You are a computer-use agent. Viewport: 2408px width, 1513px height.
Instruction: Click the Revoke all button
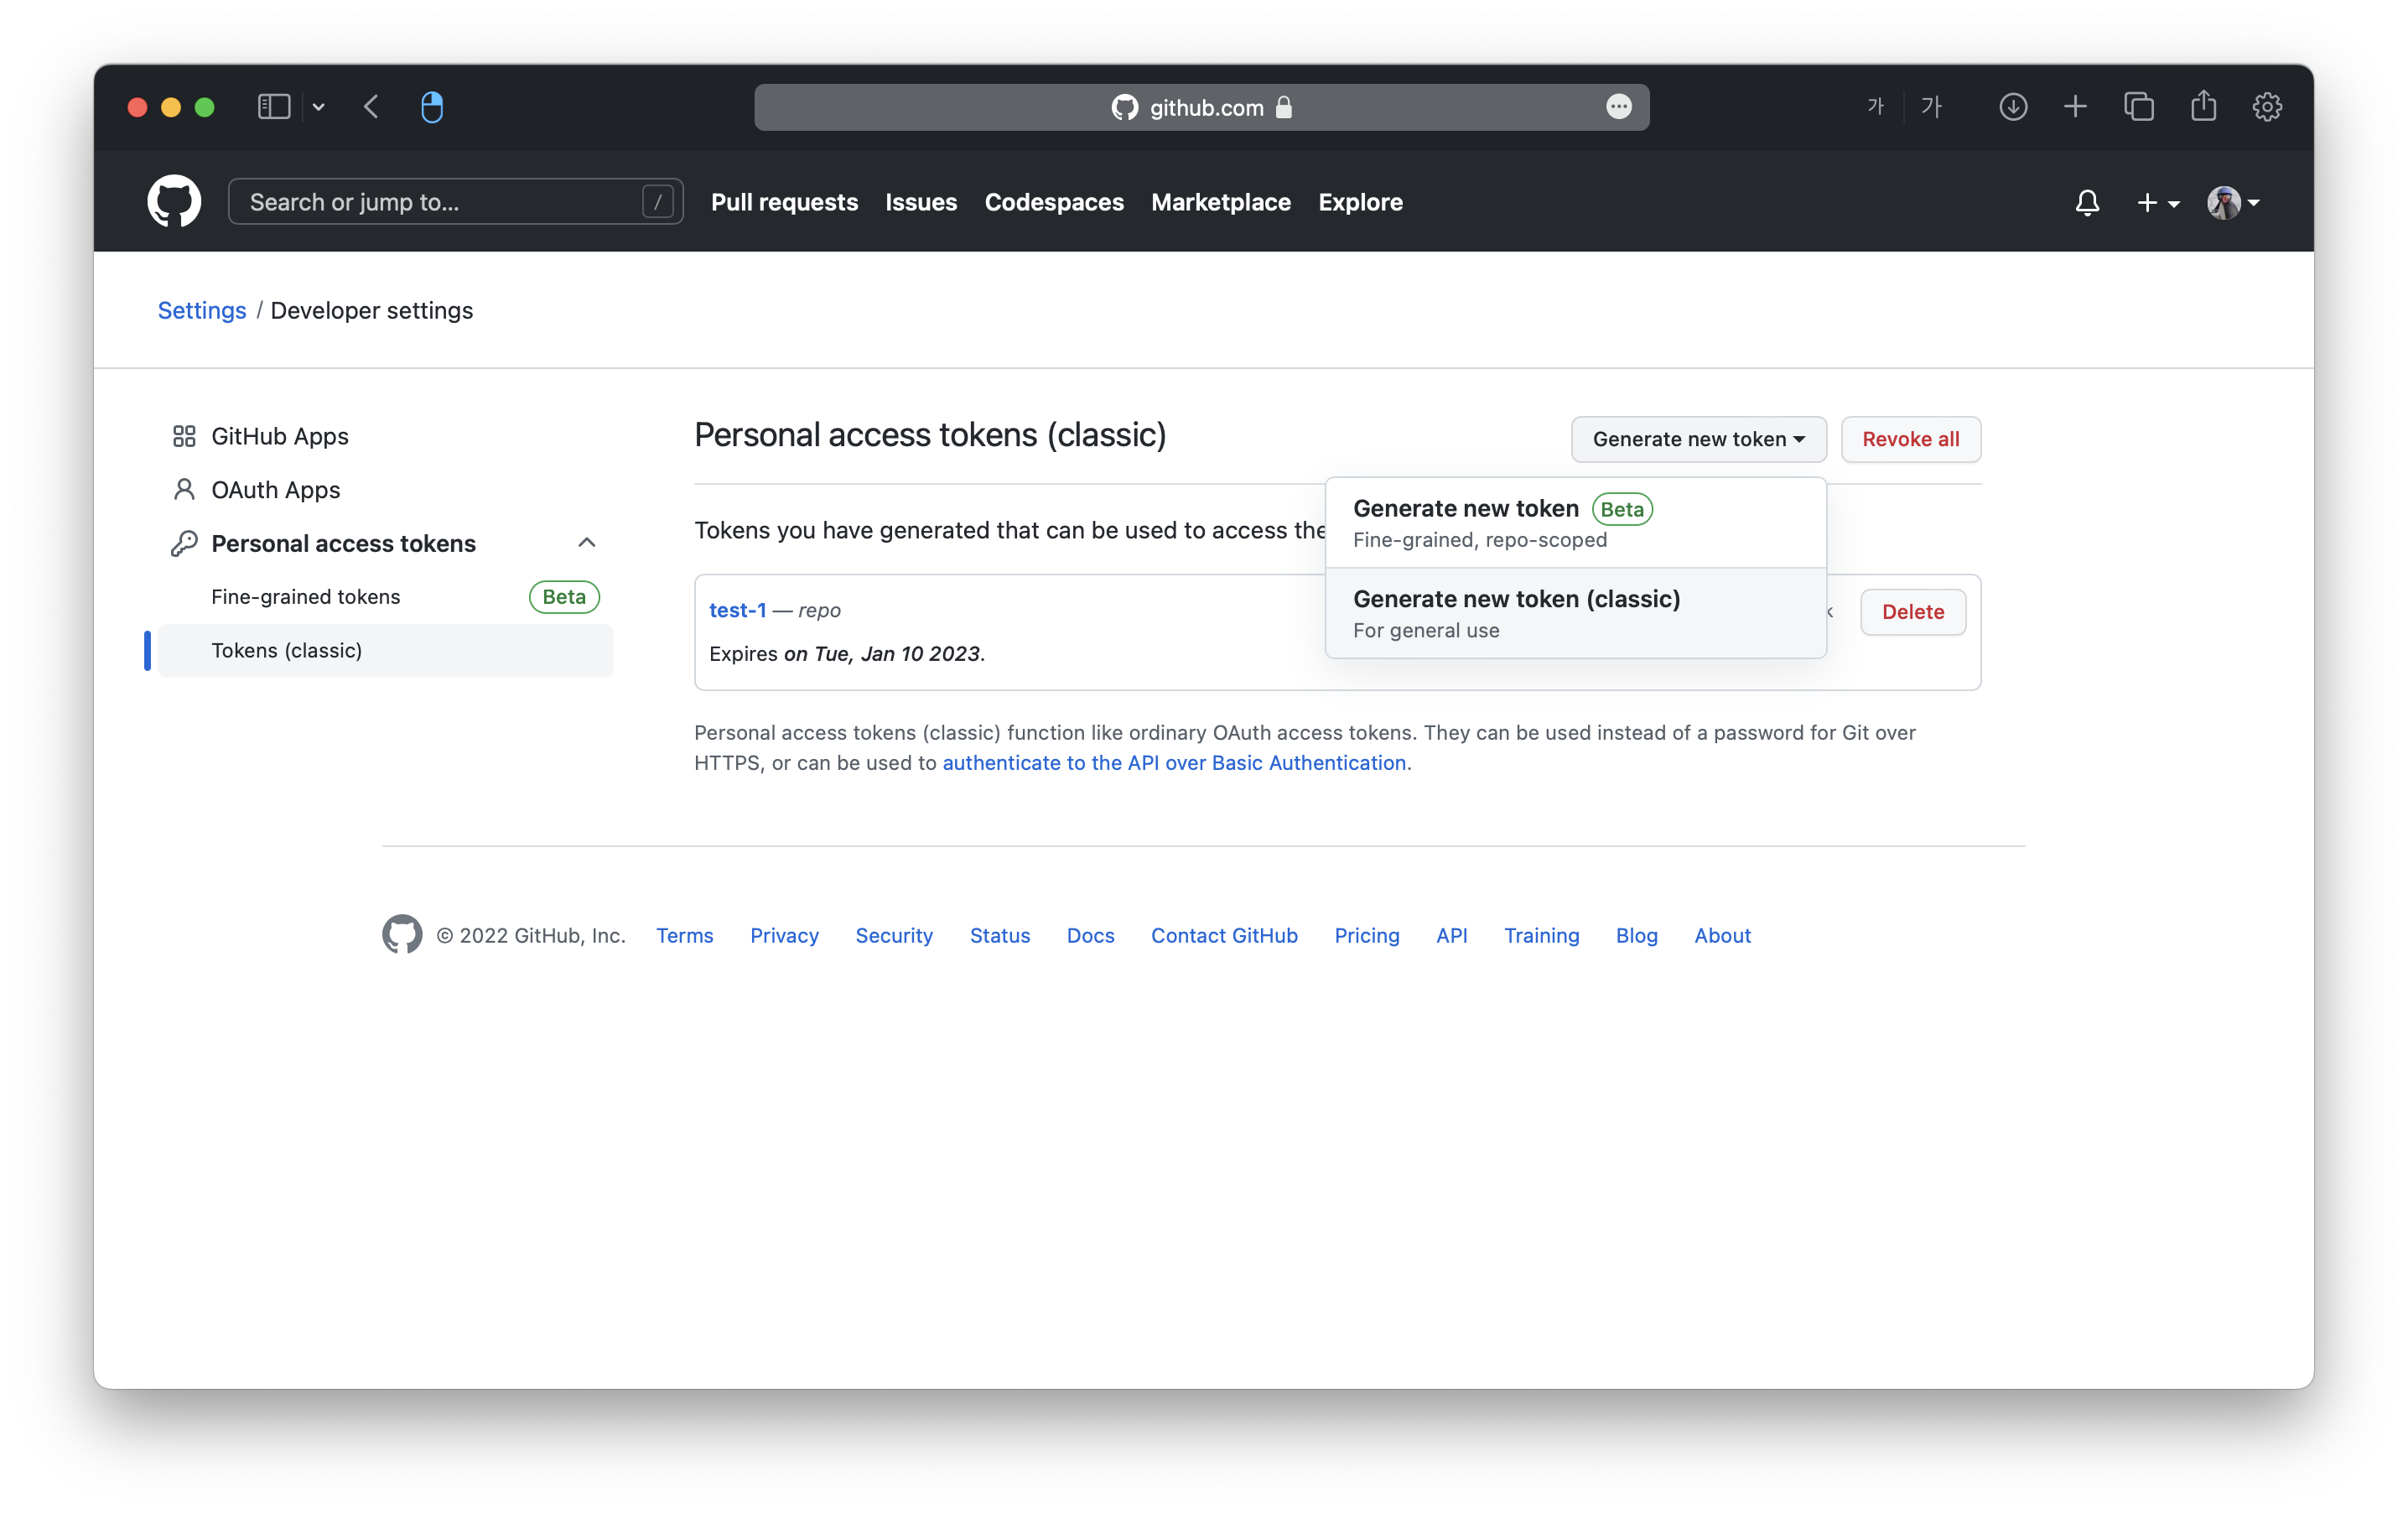click(1910, 439)
